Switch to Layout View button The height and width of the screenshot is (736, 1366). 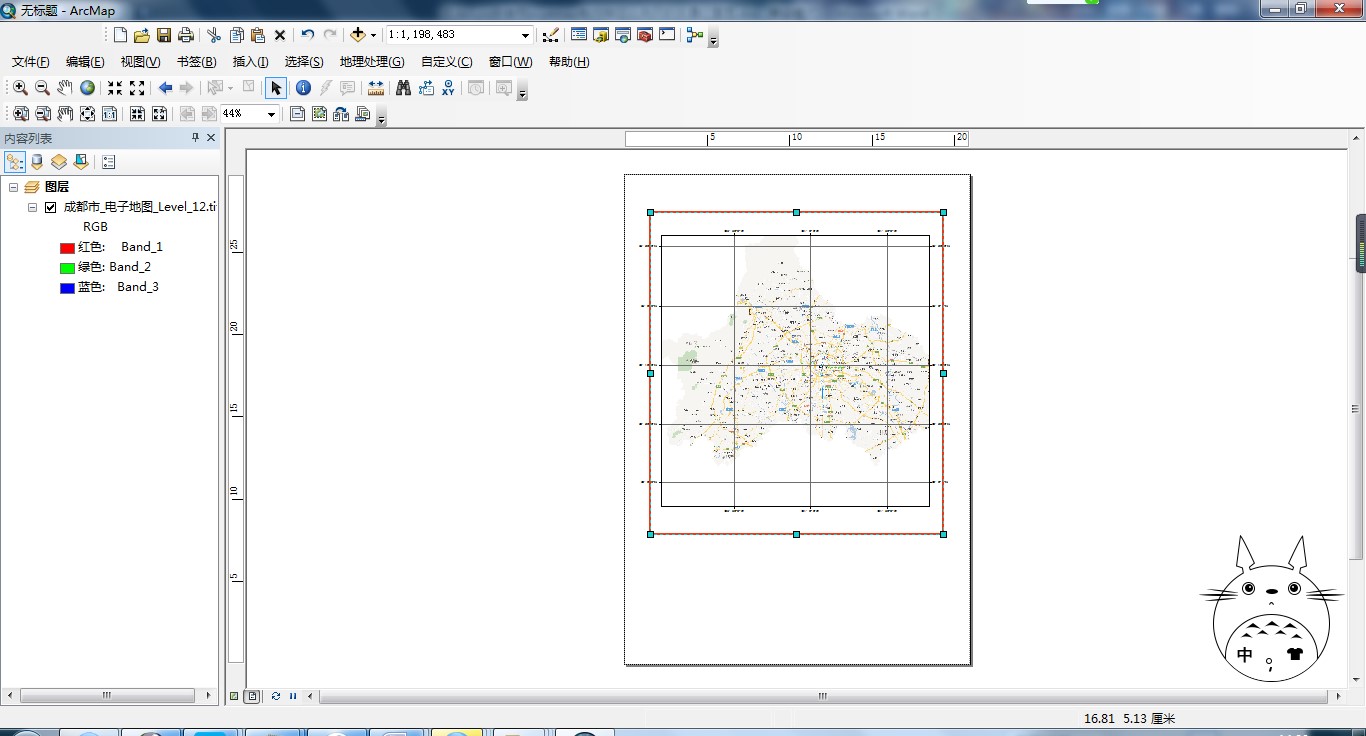pos(252,696)
